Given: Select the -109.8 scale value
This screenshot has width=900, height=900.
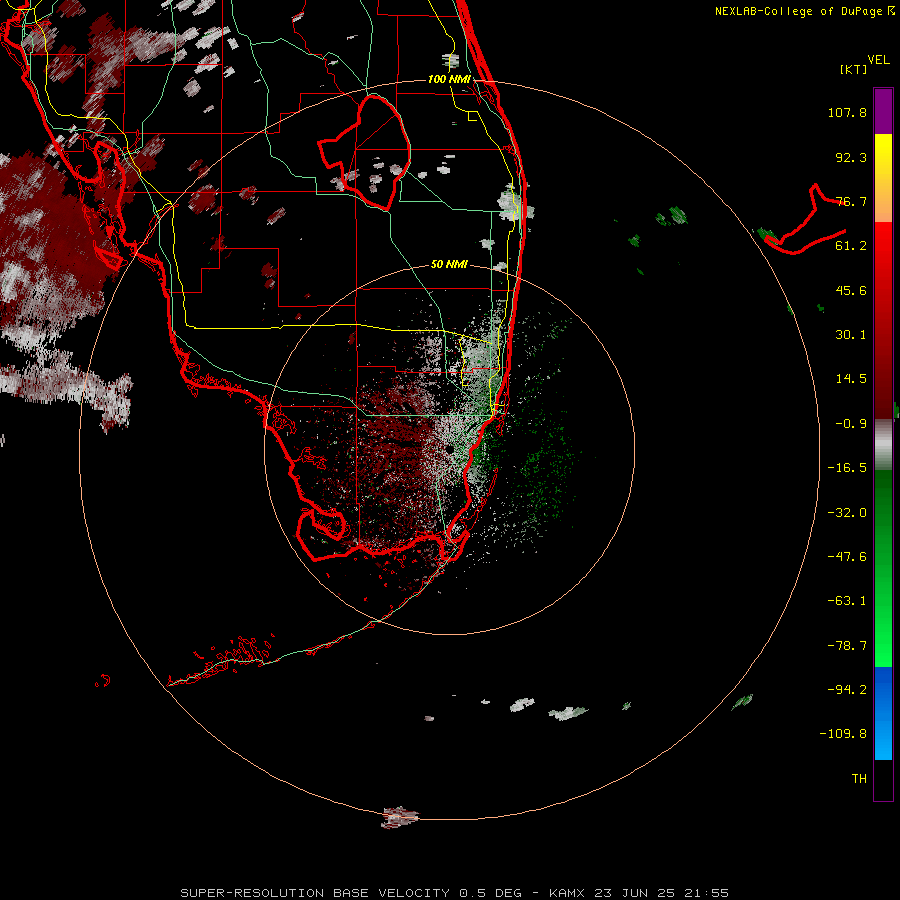Looking at the screenshot, I should click(843, 734).
